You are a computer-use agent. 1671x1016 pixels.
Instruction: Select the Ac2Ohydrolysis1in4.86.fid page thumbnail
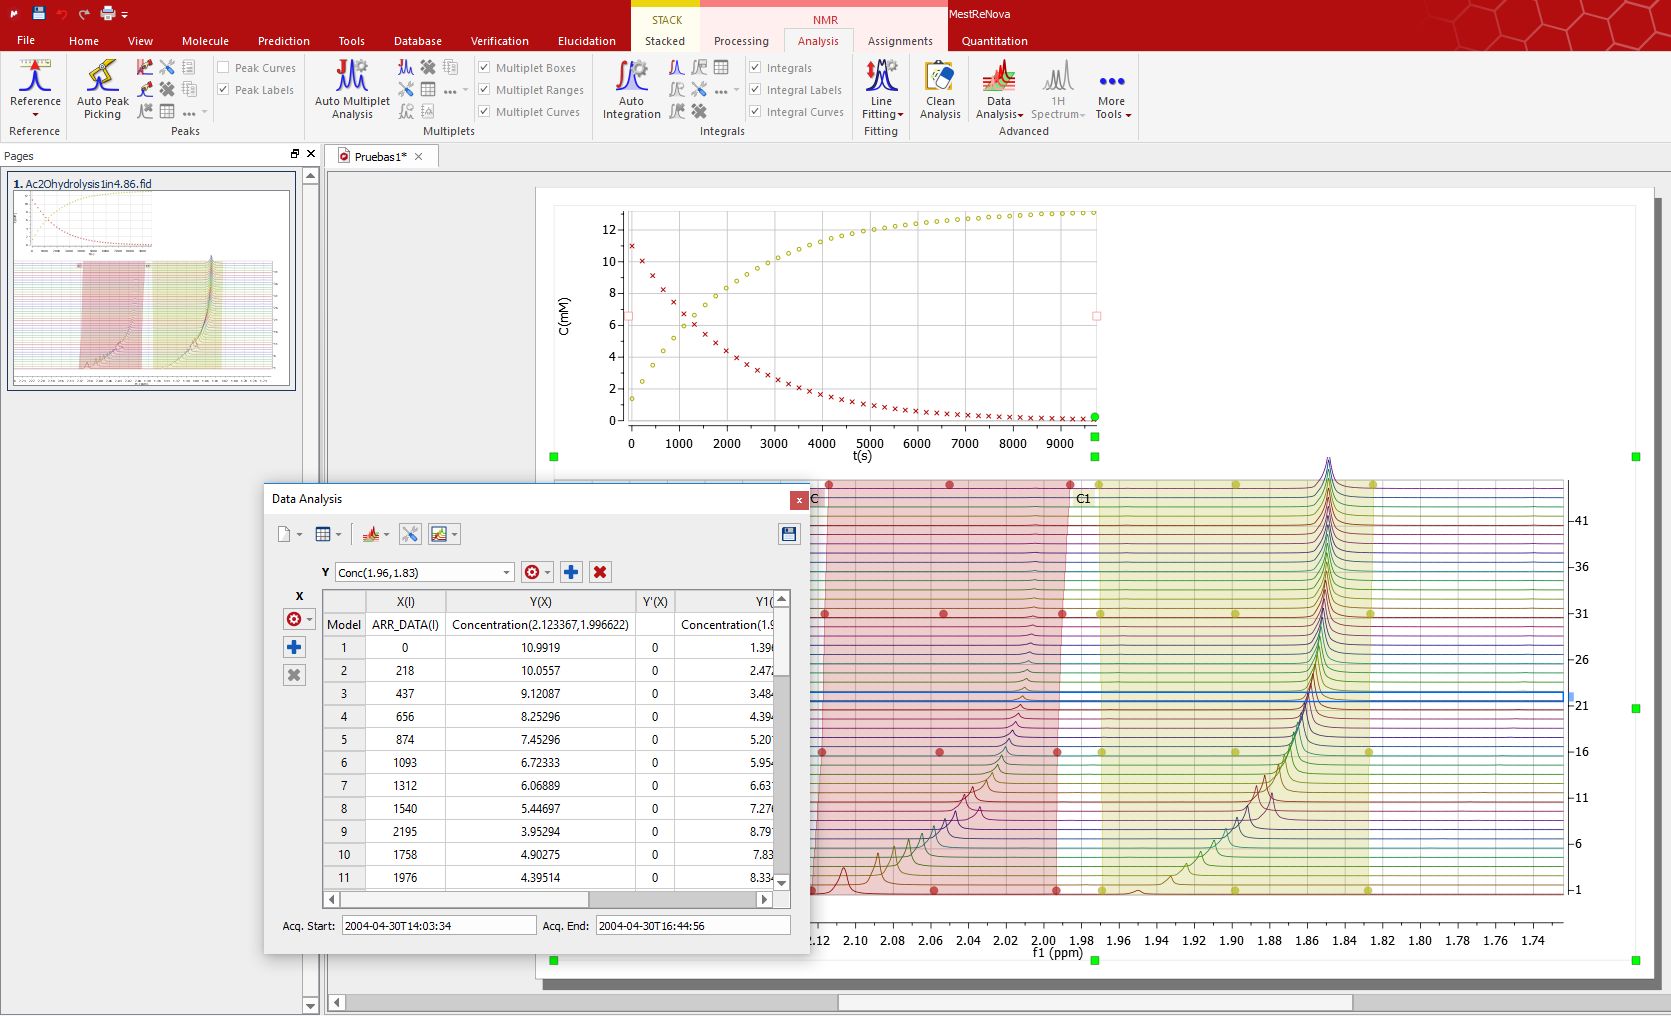tap(152, 281)
